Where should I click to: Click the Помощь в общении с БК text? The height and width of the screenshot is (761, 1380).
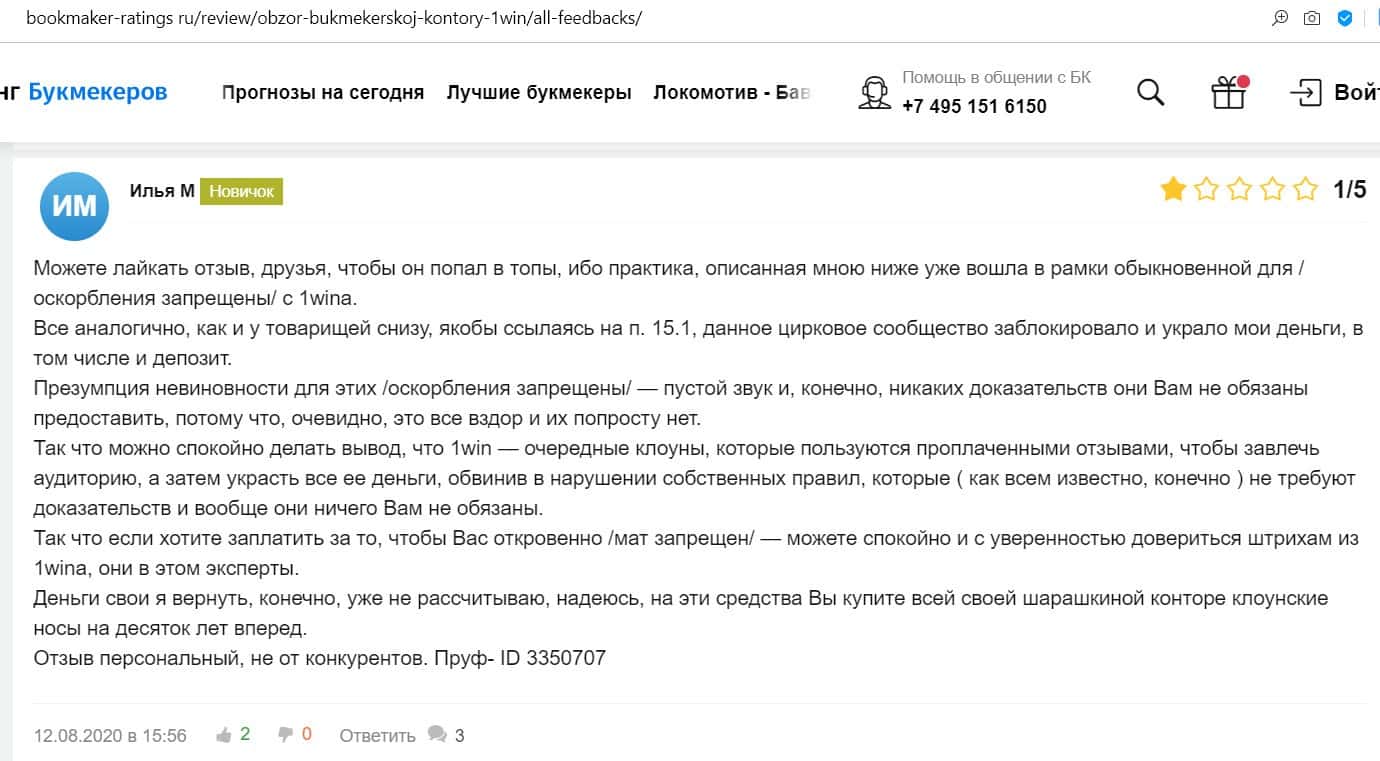click(x=996, y=77)
